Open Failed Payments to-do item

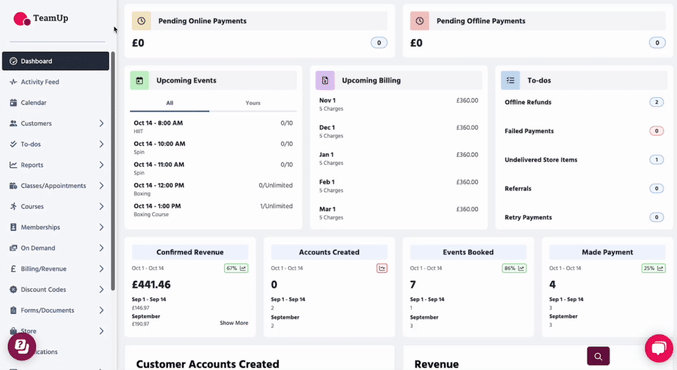[584, 131]
